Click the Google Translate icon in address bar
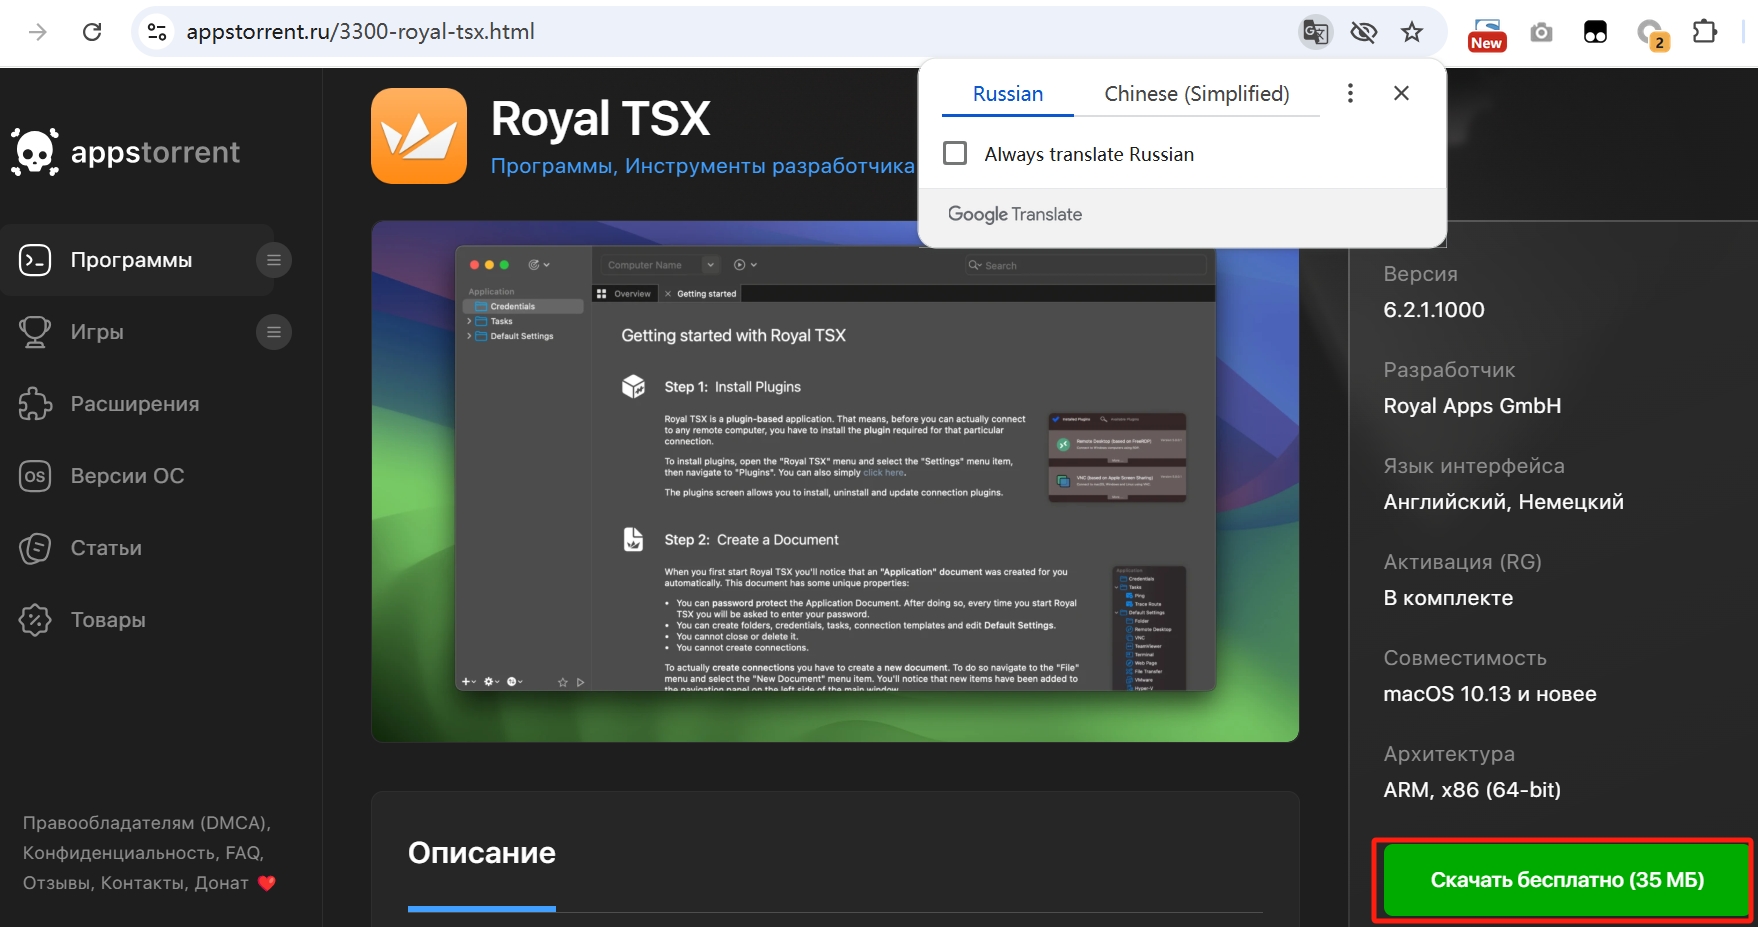 click(x=1315, y=32)
